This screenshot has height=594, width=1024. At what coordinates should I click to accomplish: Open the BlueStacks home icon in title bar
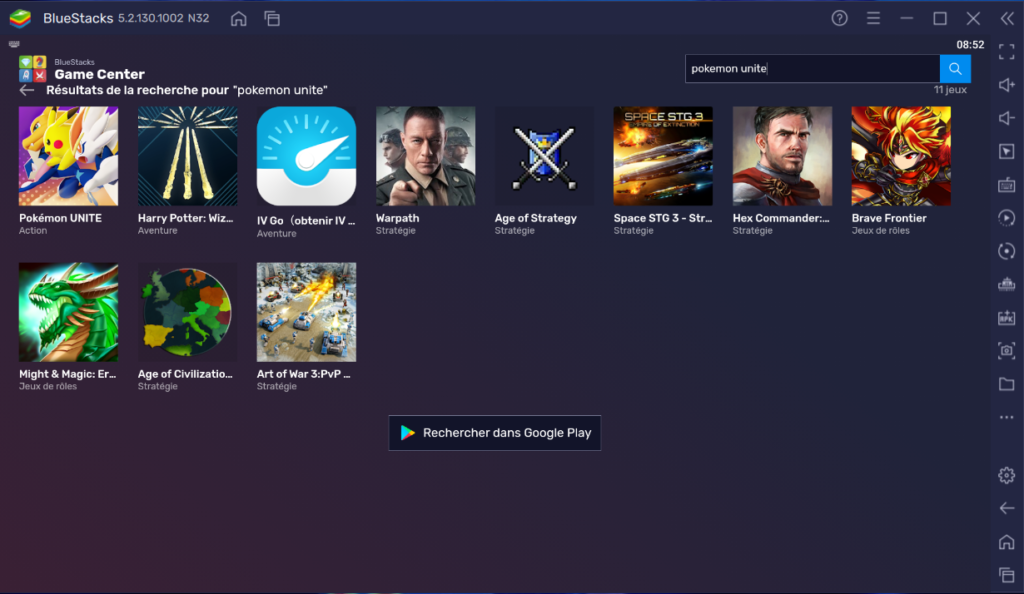[x=238, y=18]
